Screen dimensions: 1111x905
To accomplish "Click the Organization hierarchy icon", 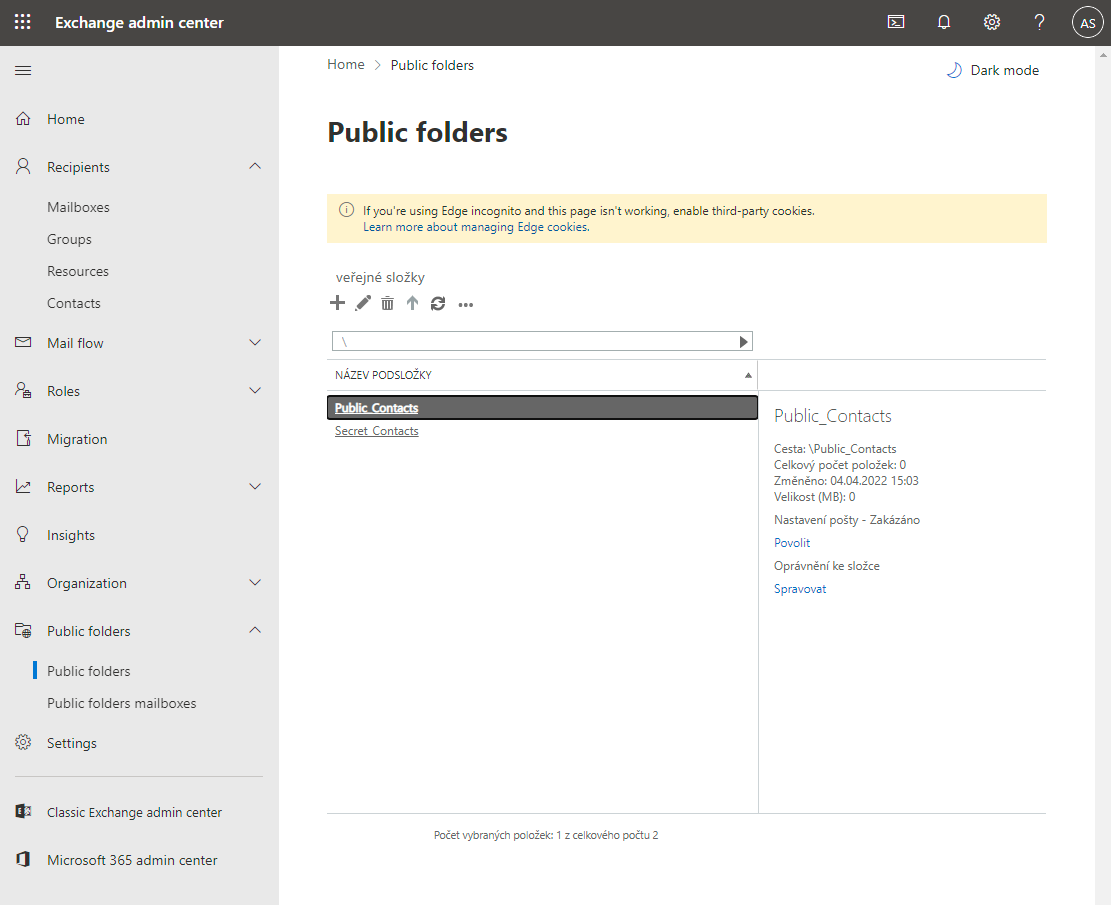I will click(x=23, y=583).
